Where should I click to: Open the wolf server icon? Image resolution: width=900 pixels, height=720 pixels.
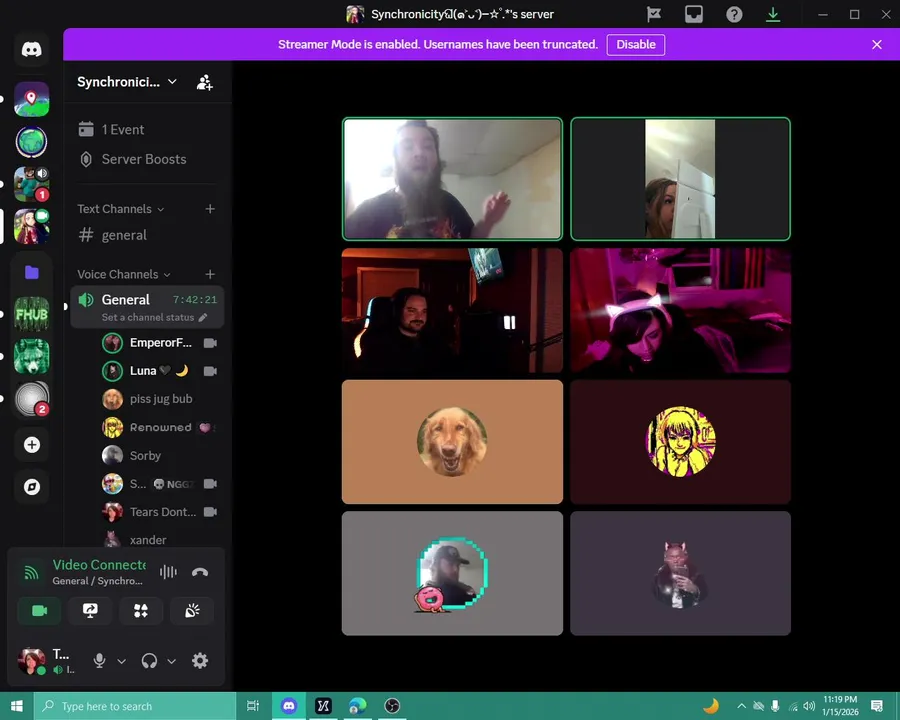(32, 356)
